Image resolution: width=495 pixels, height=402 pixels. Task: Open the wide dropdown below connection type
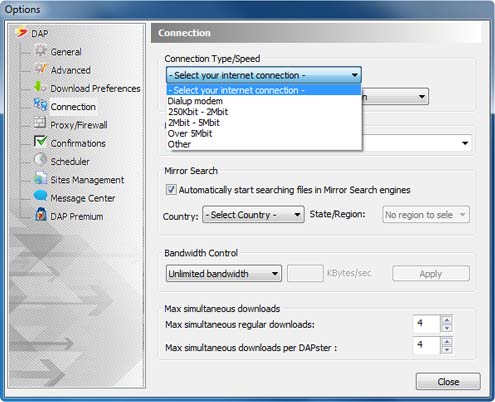465,143
